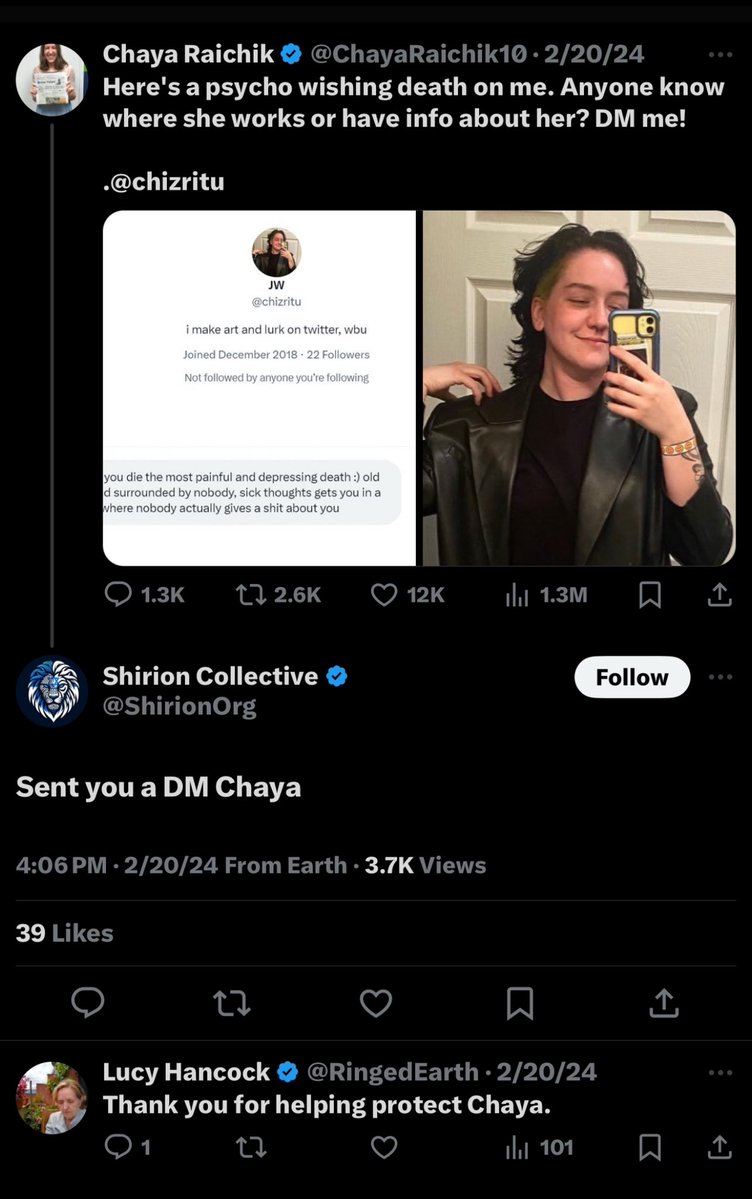
Task: Open more options for Lucy Hancock's reply
Action: [x=720, y=1073]
